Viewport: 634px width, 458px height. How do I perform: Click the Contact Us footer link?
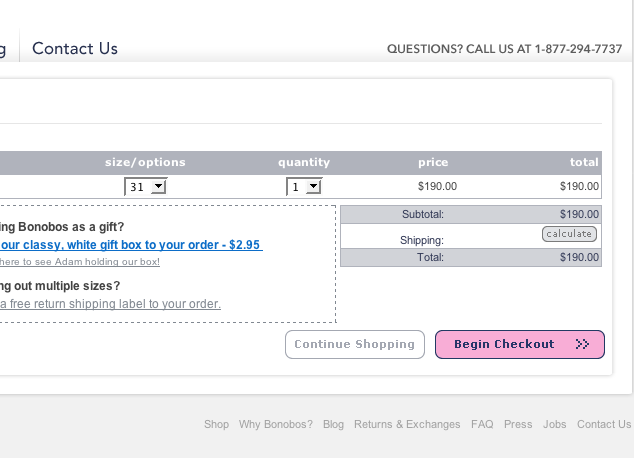604,424
